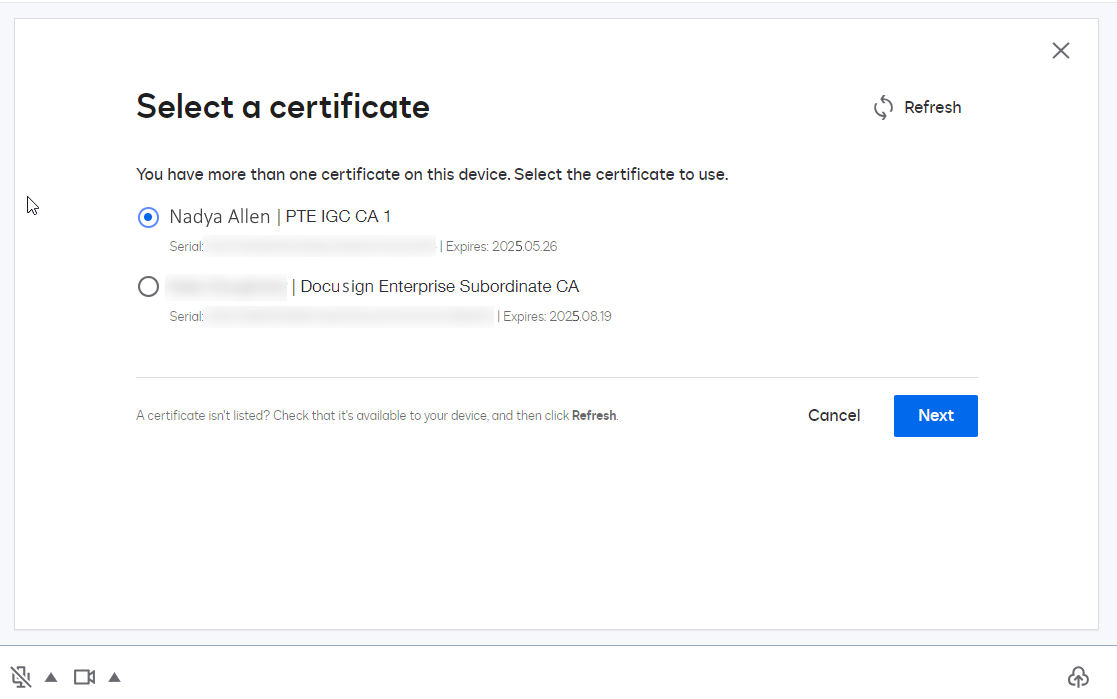This screenshot has height=699, width=1117.
Task: Click the cloud upload icon
Action: pos(1078,676)
